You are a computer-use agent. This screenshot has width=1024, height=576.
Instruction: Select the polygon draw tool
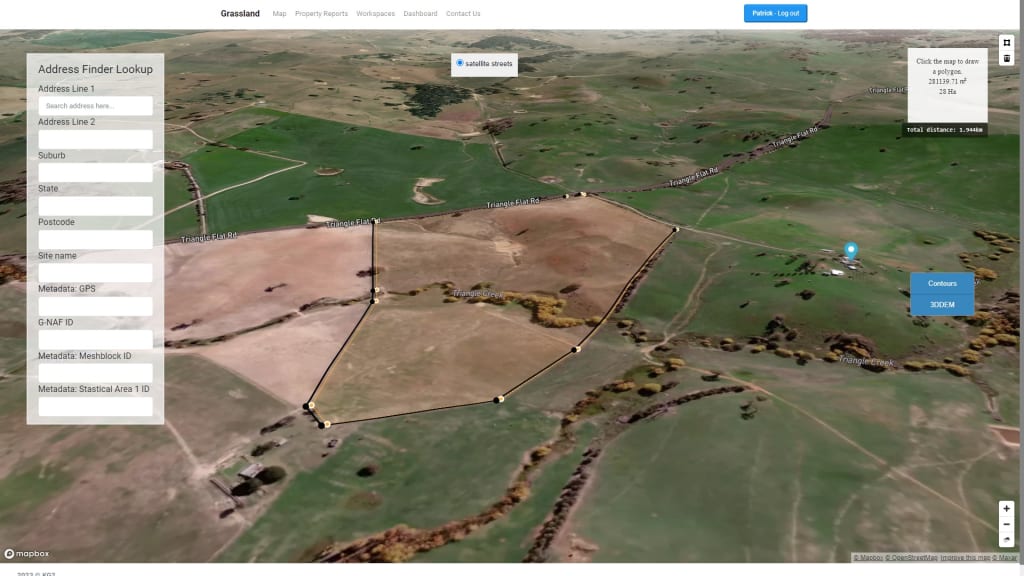pyautogui.click(x=1009, y=45)
